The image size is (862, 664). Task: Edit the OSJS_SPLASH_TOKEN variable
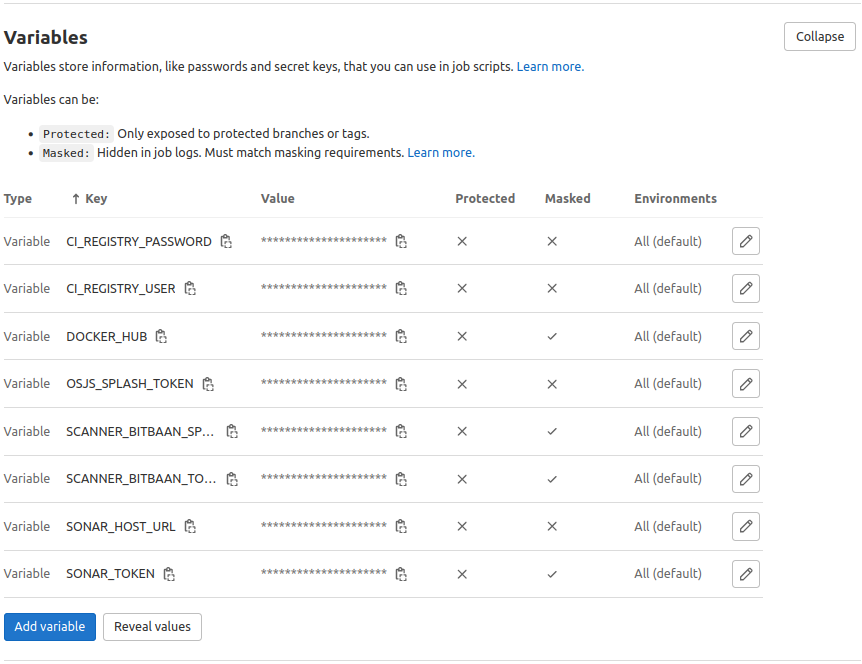tap(745, 384)
